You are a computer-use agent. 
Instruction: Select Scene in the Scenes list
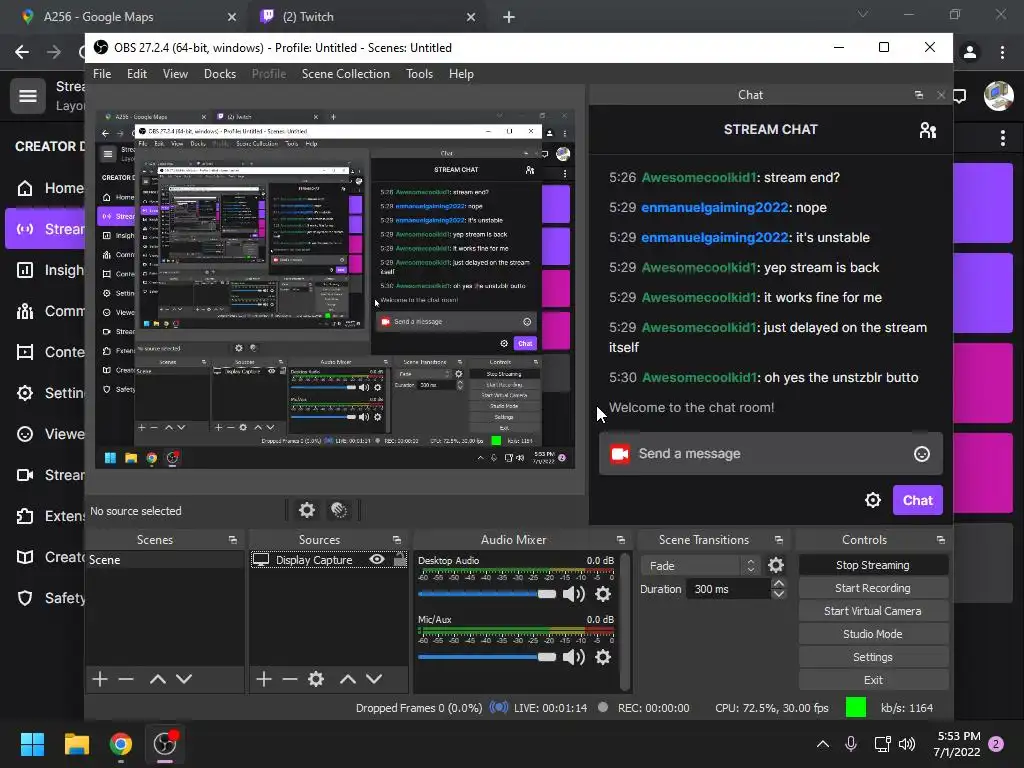click(165, 560)
